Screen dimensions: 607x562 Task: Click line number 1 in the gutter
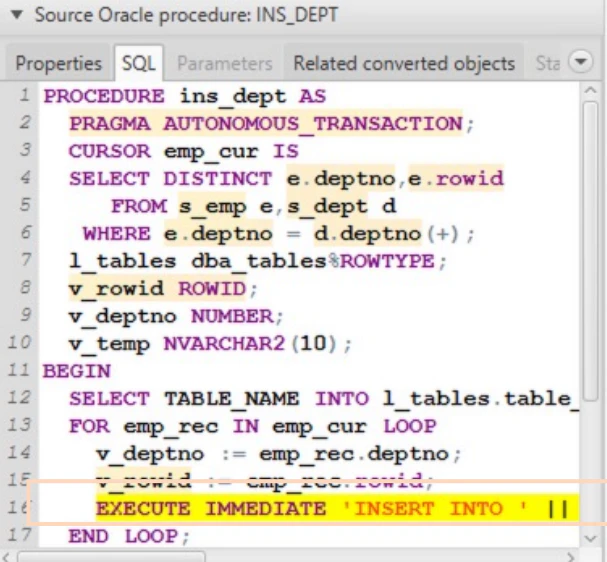(x=24, y=95)
